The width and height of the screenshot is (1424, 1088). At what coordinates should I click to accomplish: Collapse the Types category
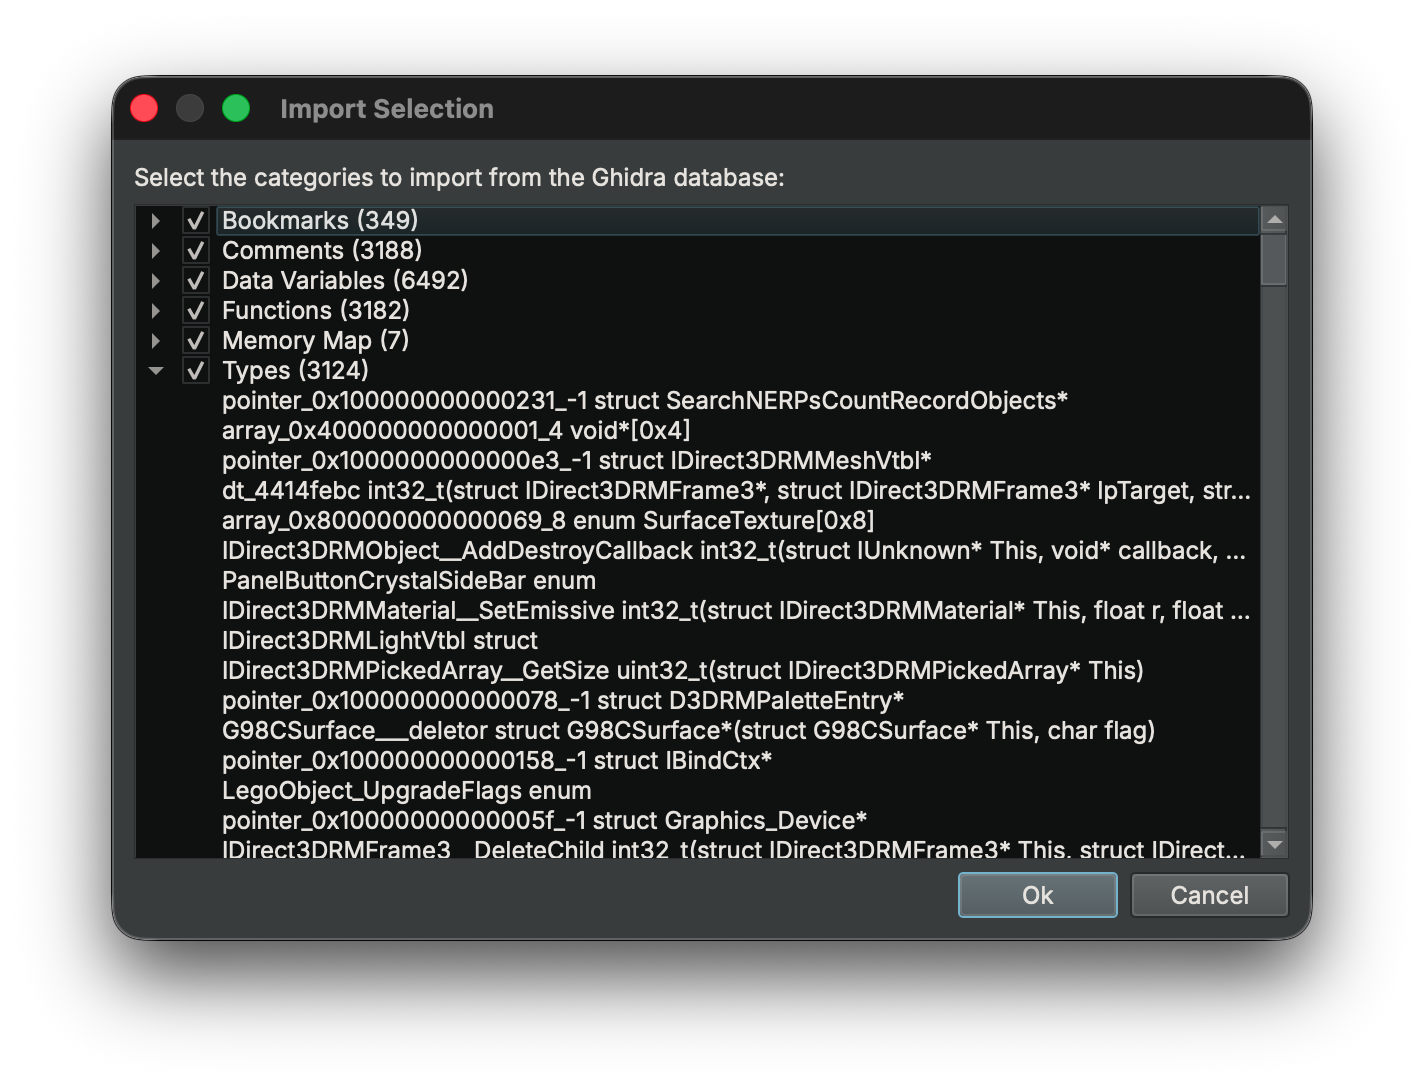click(156, 371)
